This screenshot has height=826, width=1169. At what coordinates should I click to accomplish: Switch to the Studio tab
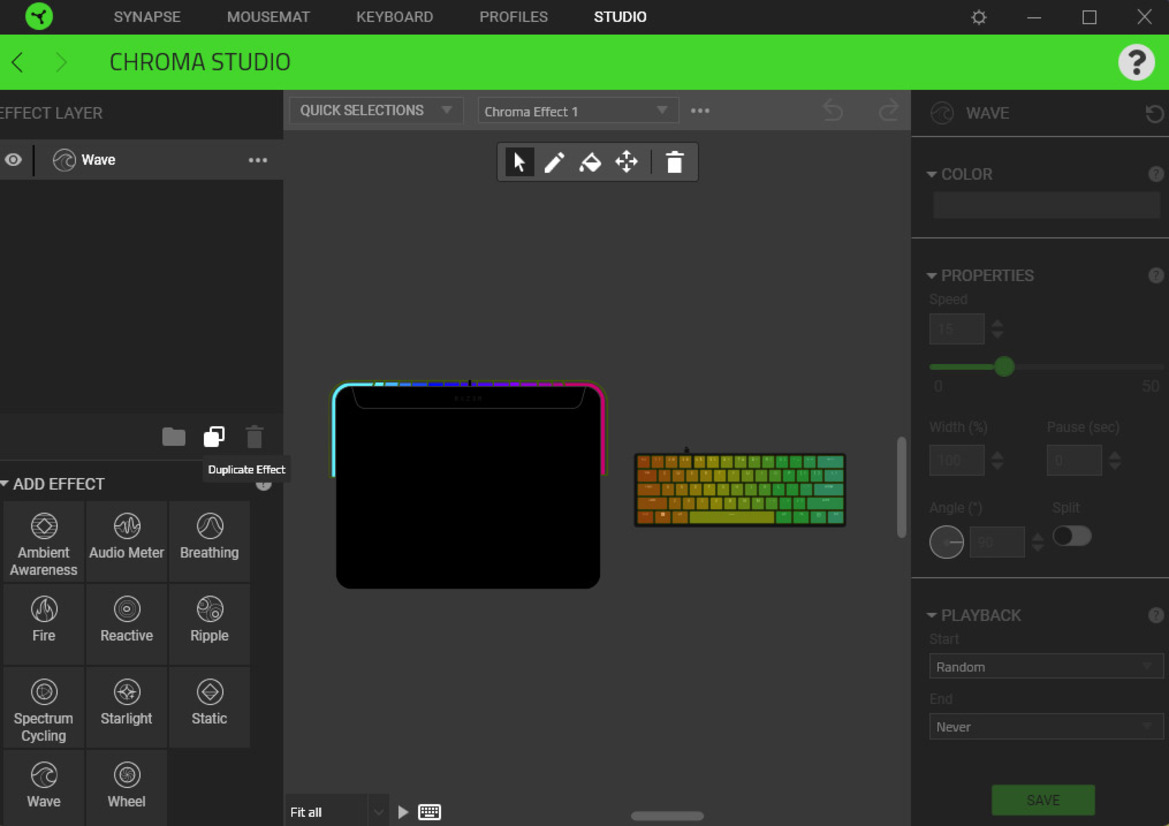point(620,16)
